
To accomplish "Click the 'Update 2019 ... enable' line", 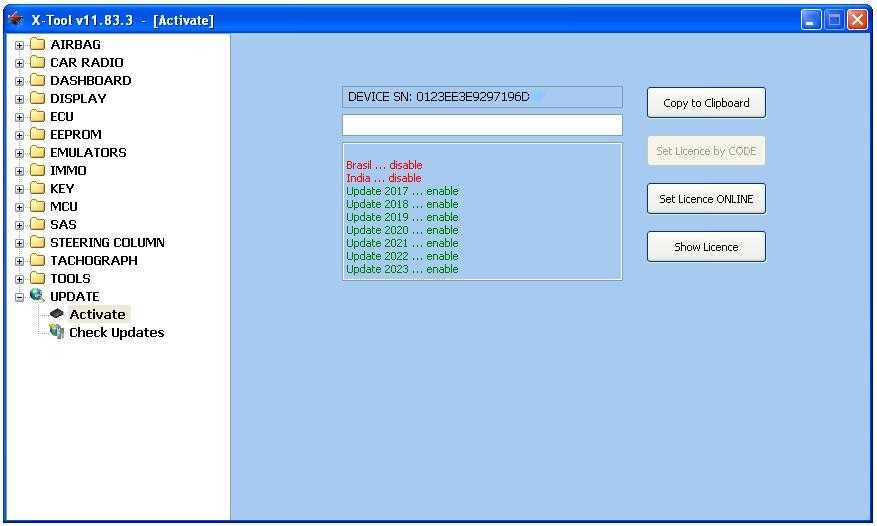I will [x=402, y=217].
